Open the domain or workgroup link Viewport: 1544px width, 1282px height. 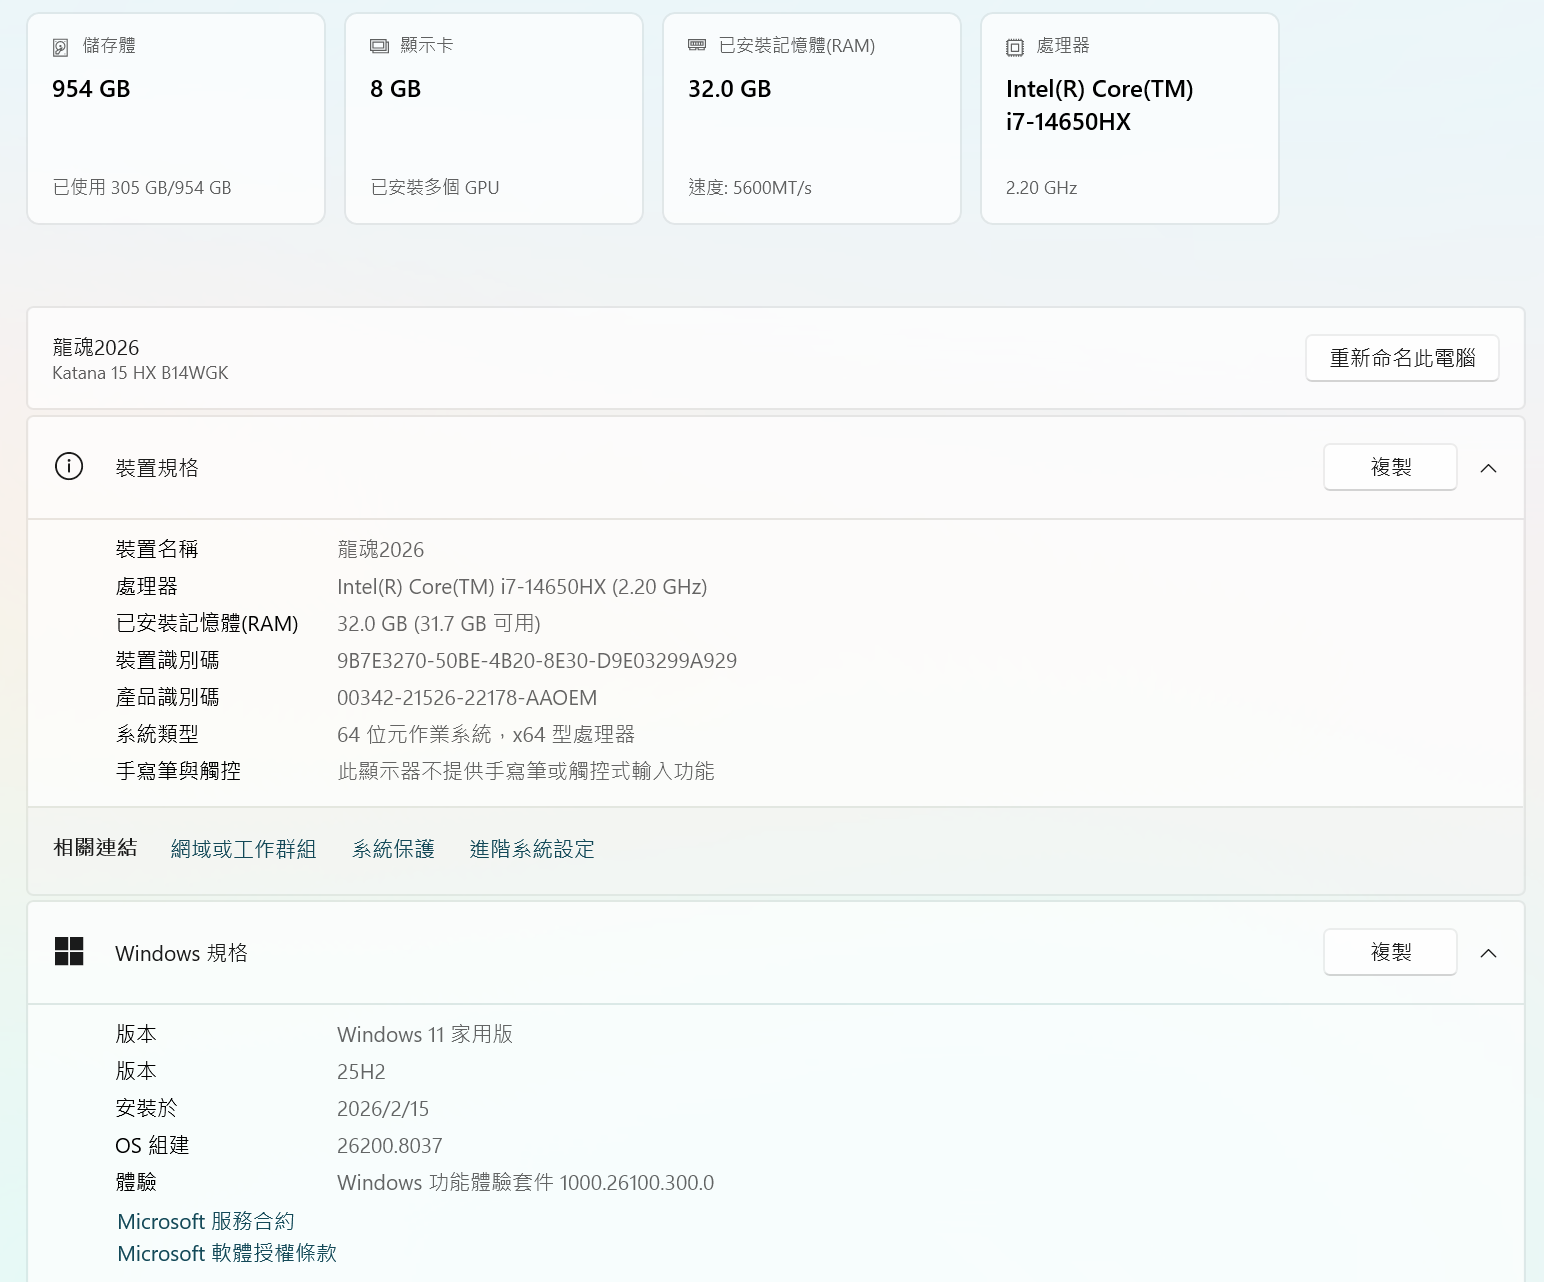[x=243, y=849]
